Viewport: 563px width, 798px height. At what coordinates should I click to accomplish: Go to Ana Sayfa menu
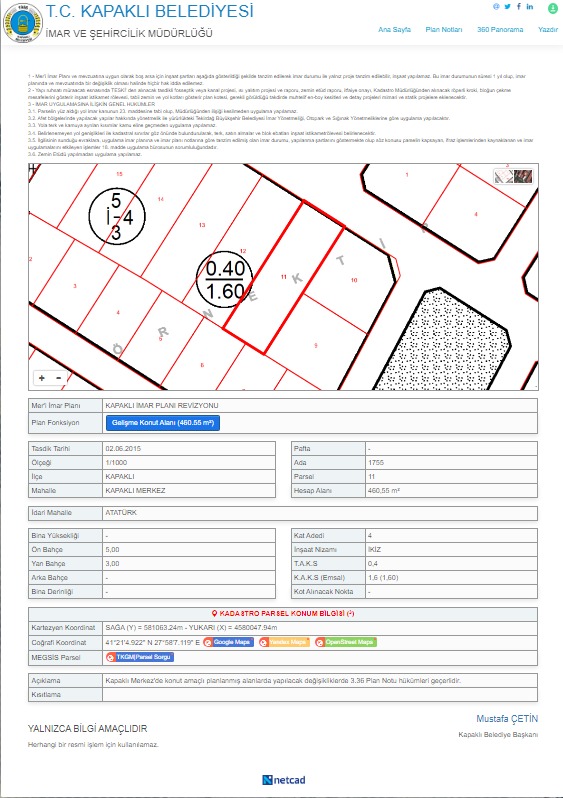pyautogui.click(x=394, y=30)
